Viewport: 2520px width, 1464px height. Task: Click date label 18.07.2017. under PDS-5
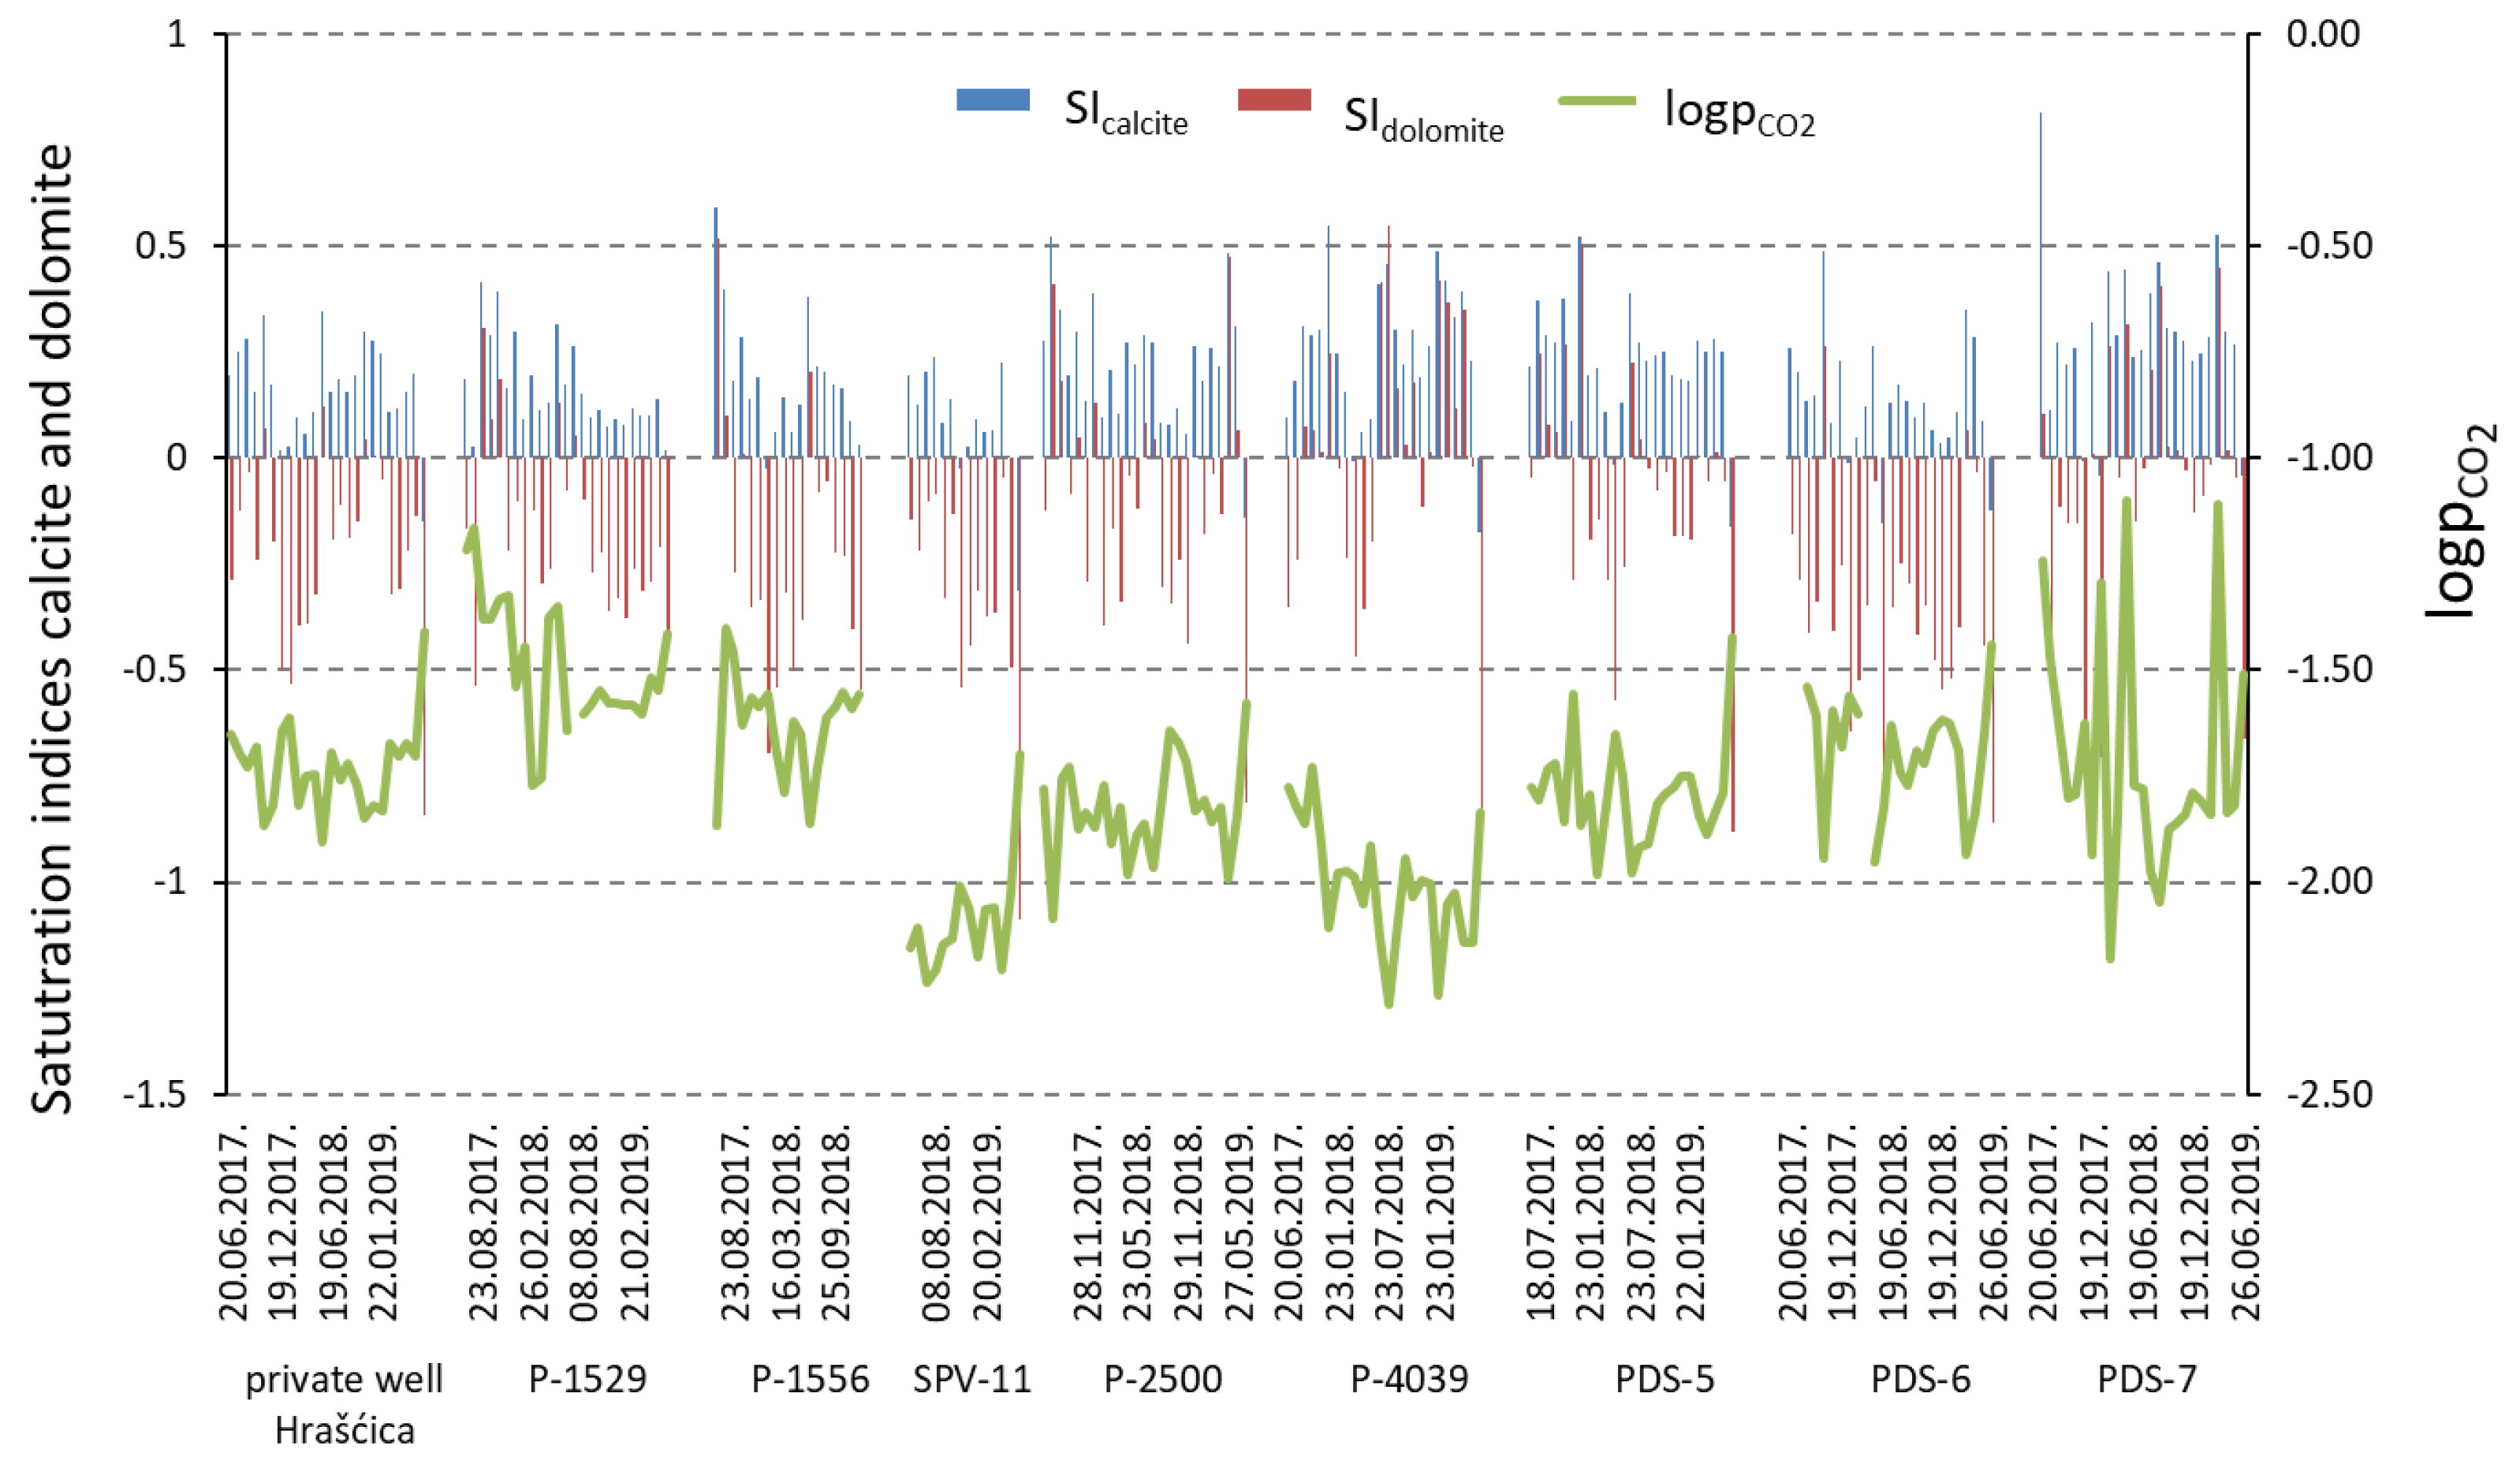[x=1541, y=1225]
